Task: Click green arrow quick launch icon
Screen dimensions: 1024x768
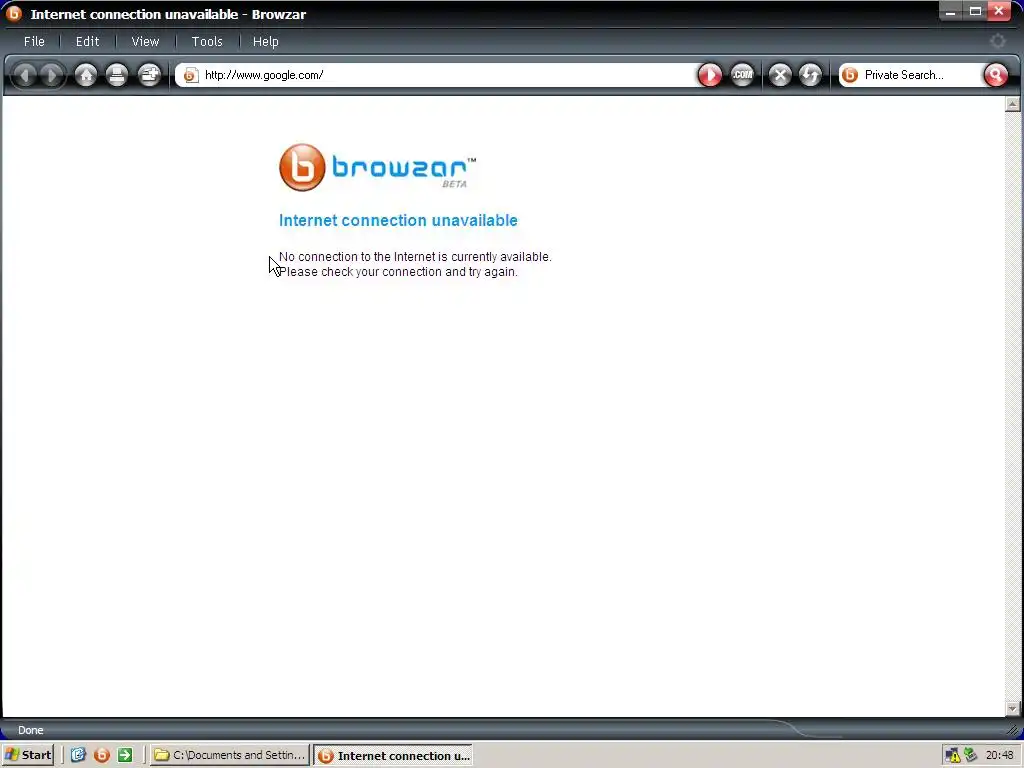Action: (125, 756)
